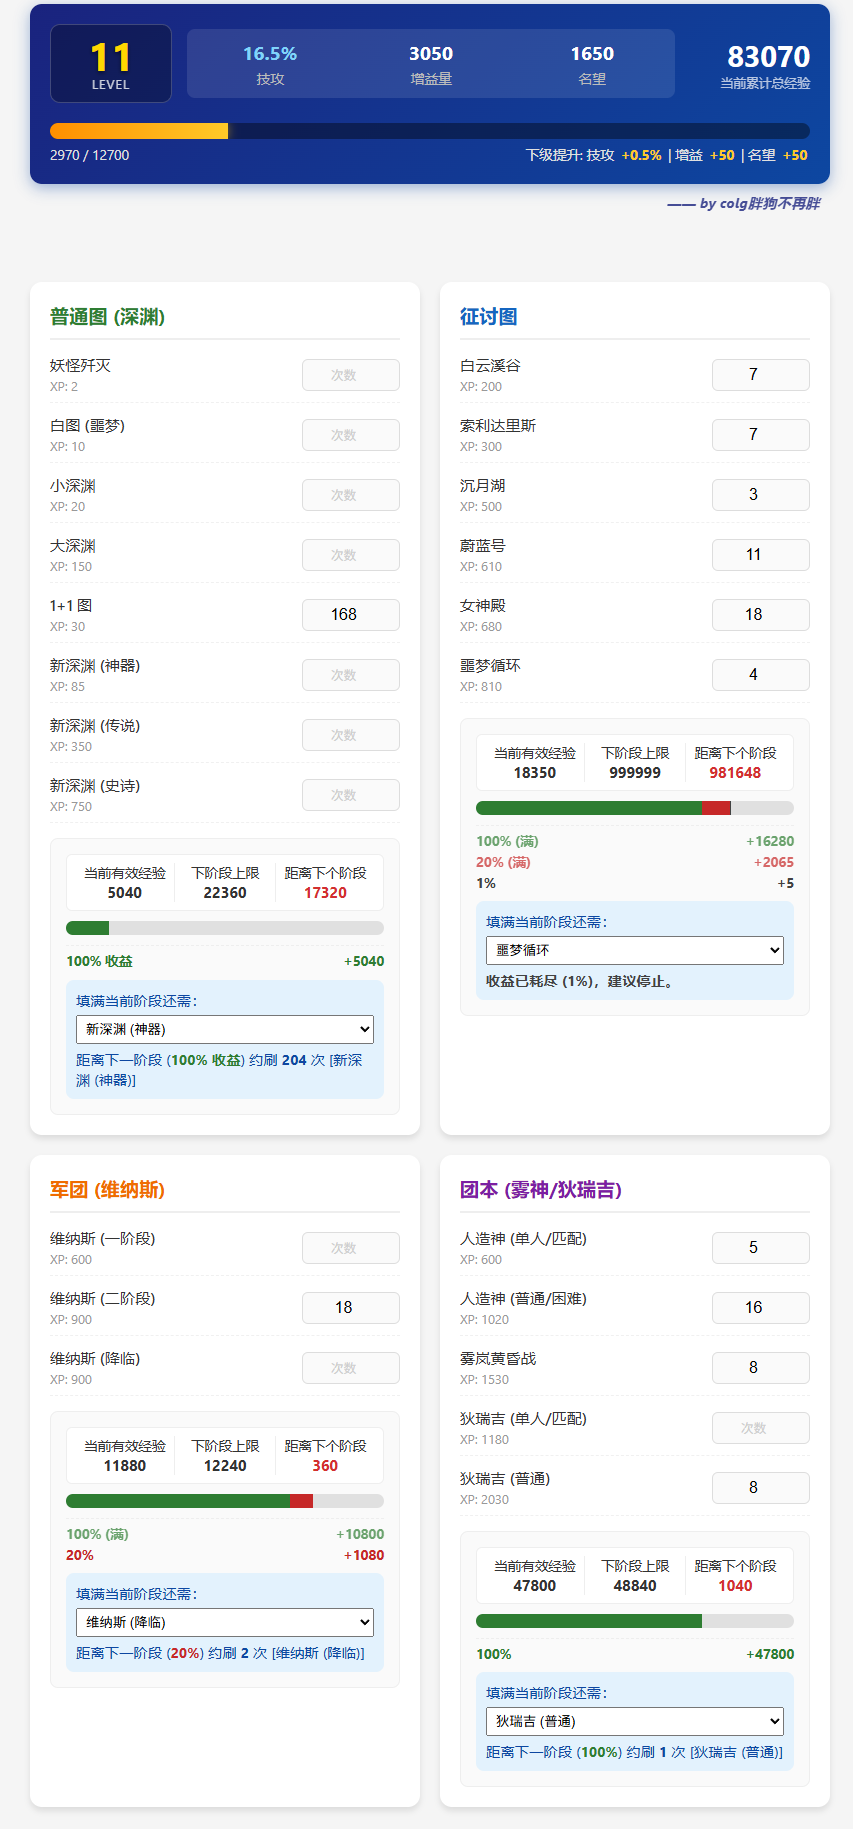Click the 妖怪歼灭 count input field
This screenshot has width=853, height=1829.
pos(350,375)
